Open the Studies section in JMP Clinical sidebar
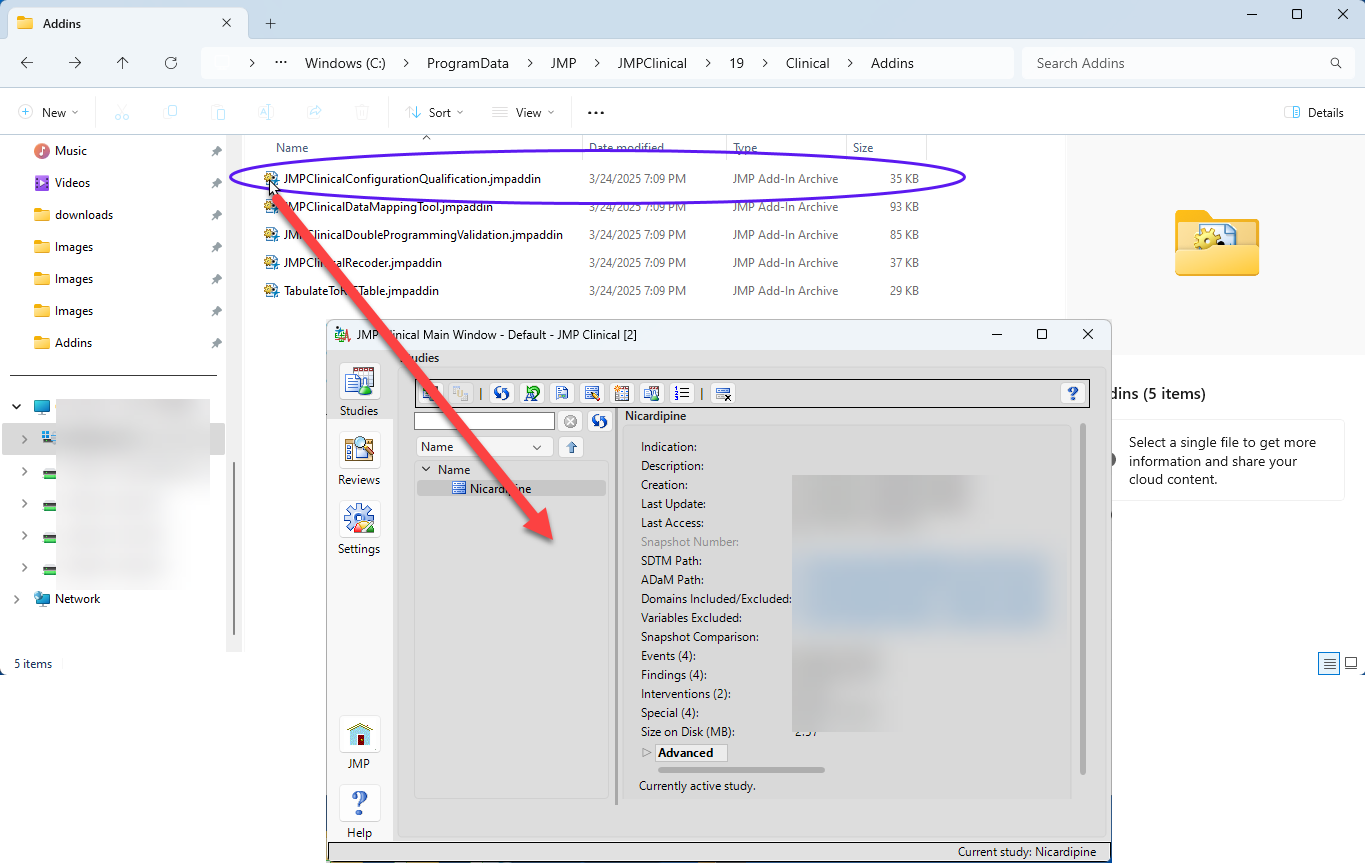This screenshot has height=863, width=1365. [x=359, y=391]
